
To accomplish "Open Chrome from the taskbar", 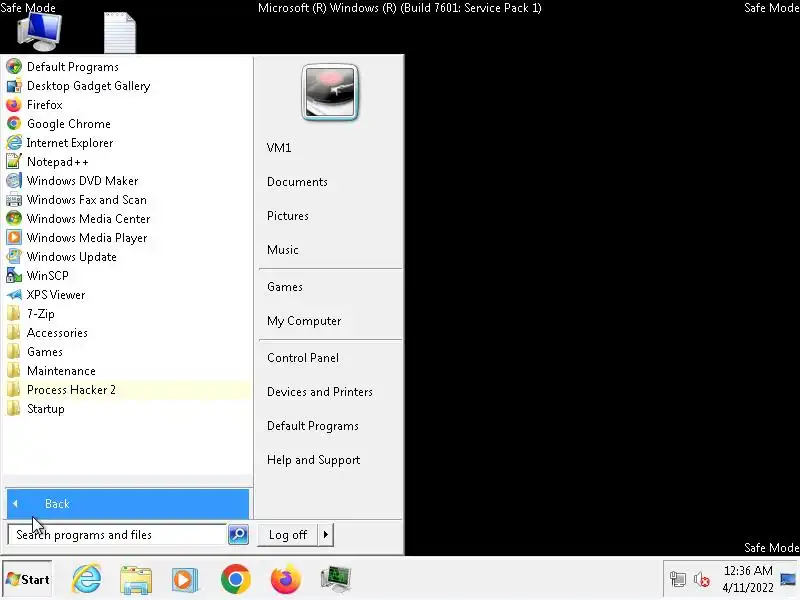I will point(235,579).
